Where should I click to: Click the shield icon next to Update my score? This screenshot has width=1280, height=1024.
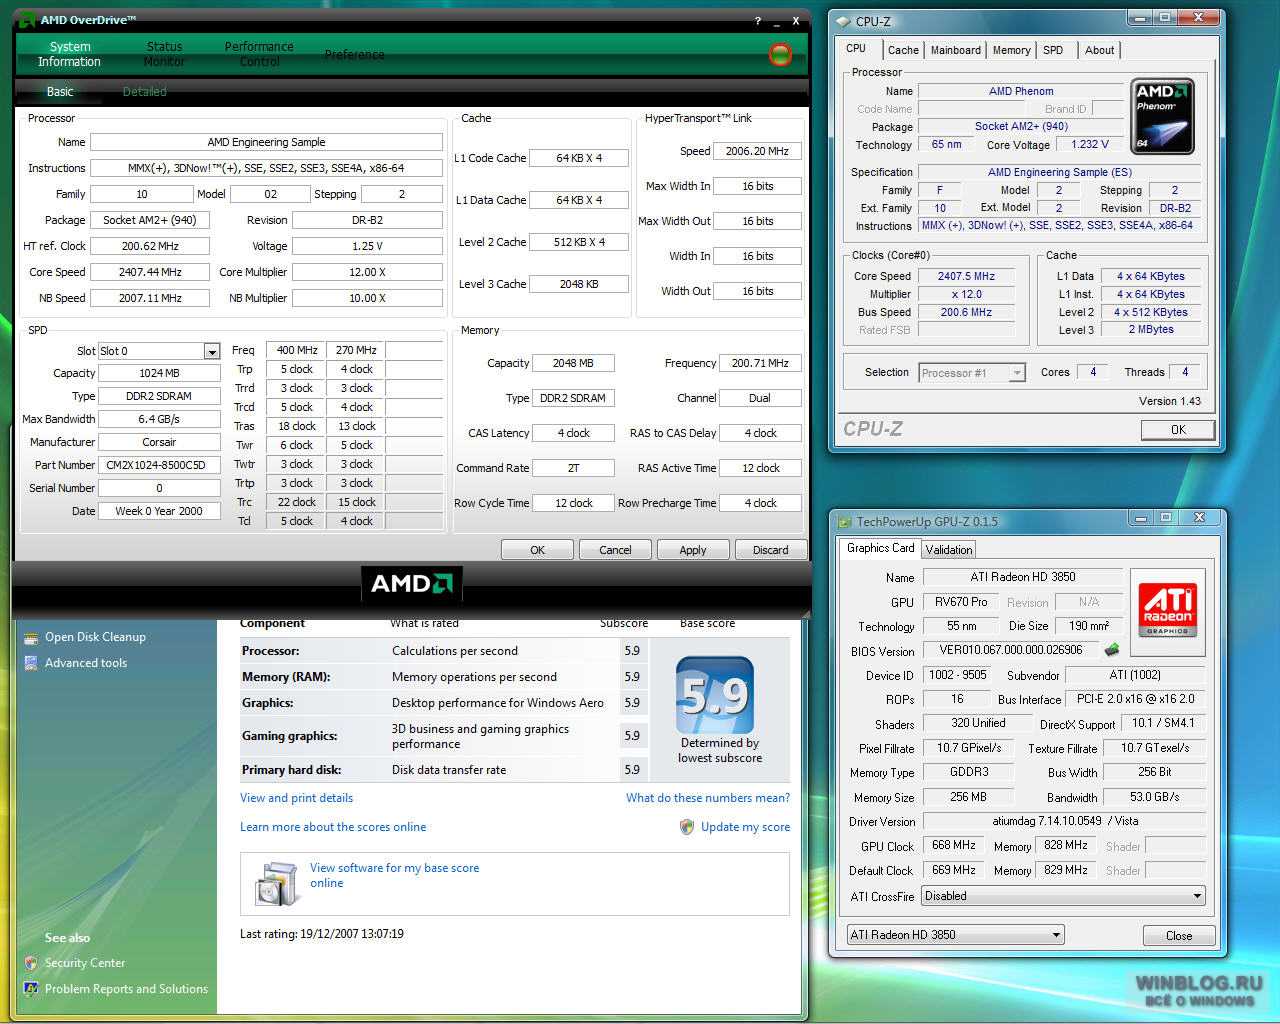(x=687, y=827)
